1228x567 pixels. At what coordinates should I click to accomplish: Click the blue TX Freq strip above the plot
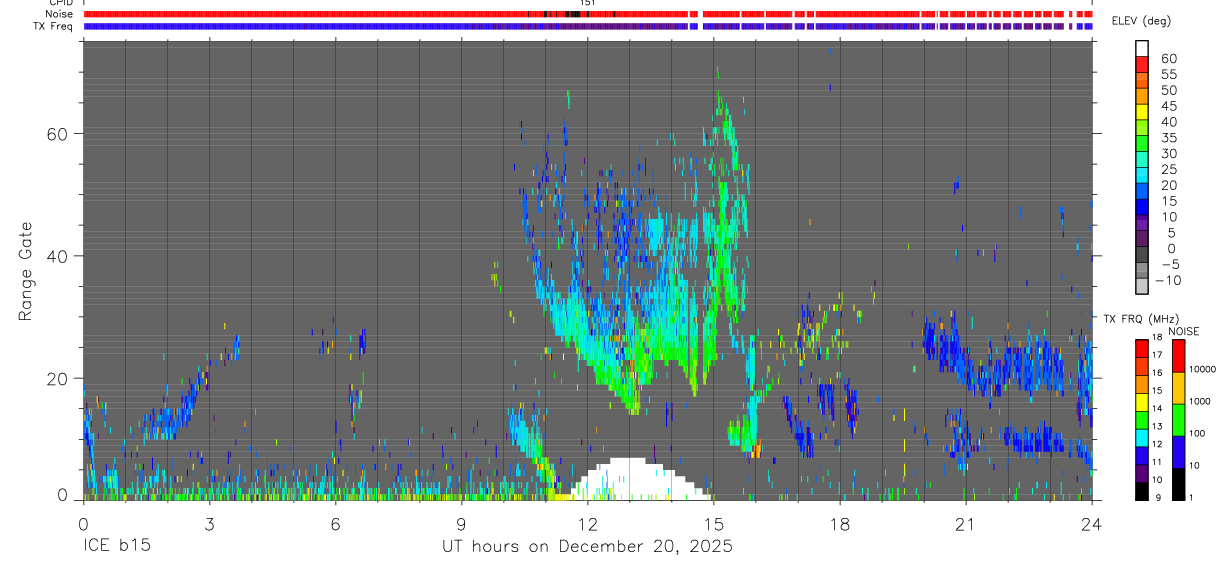pos(588,26)
